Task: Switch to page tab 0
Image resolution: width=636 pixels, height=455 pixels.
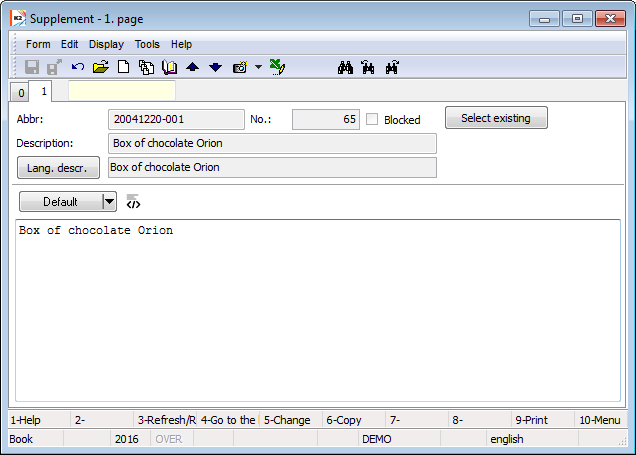Action: click(21, 93)
